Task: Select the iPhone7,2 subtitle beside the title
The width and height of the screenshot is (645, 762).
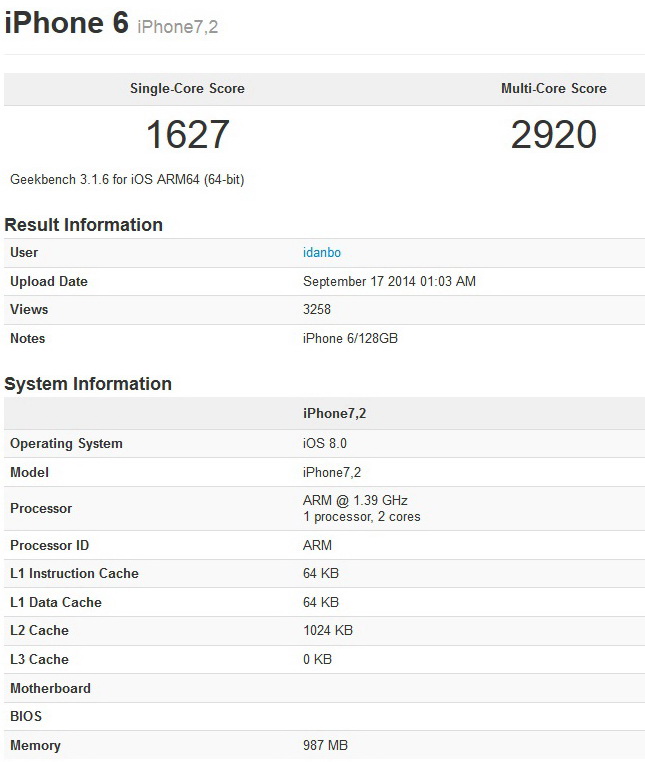Action: tap(177, 27)
